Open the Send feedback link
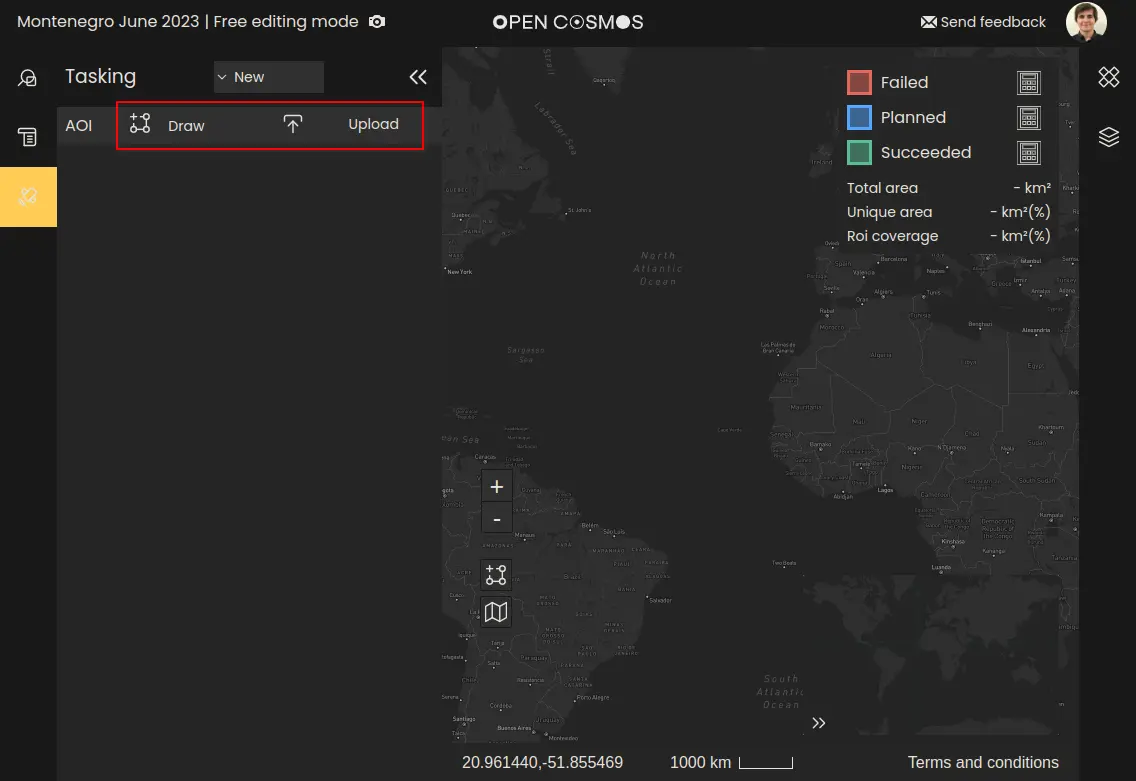The height and width of the screenshot is (781, 1136). click(982, 22)
